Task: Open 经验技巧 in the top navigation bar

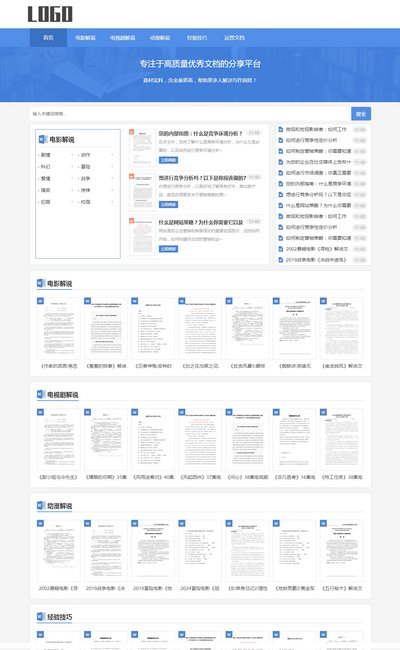Action: click(197, 38)
